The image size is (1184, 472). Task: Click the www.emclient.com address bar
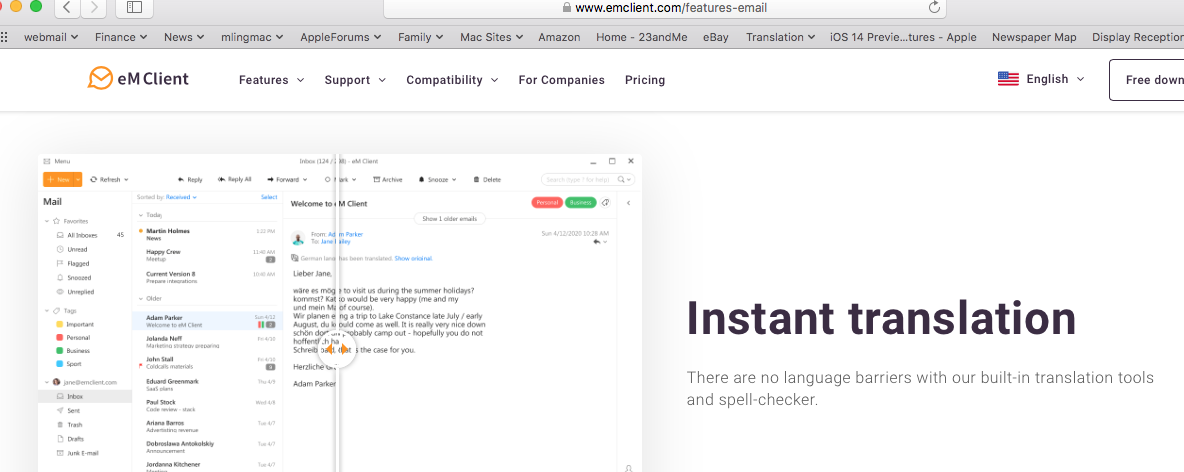pyautogui.click(x=664, y=8)
